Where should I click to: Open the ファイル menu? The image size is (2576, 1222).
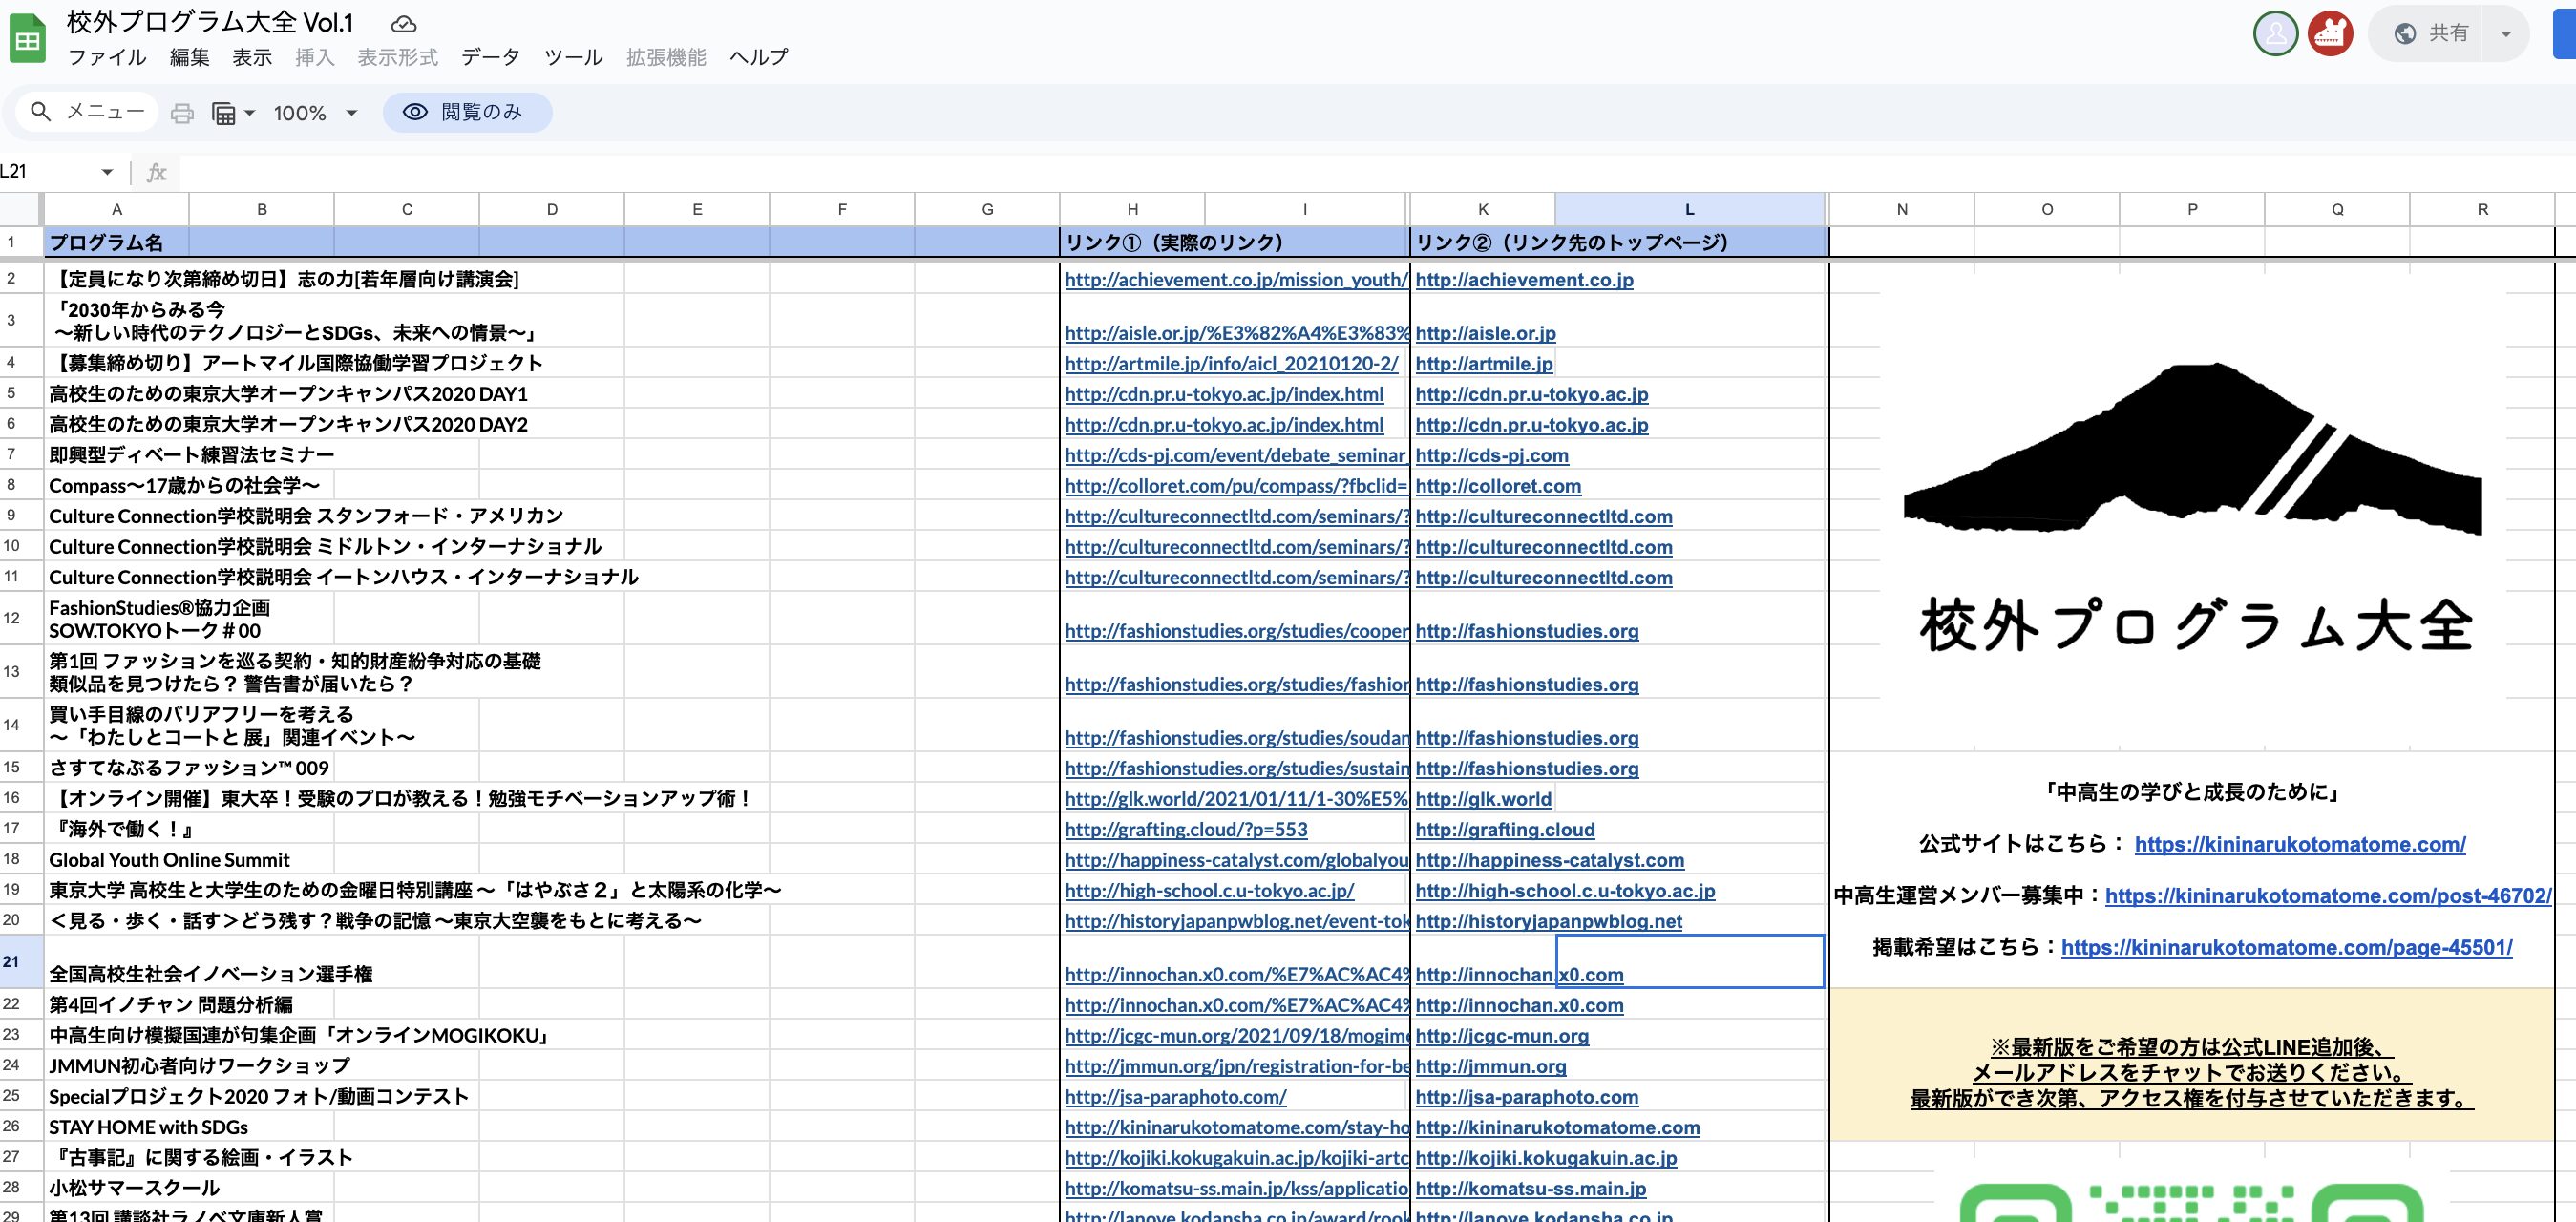click(x=107, y=57)
